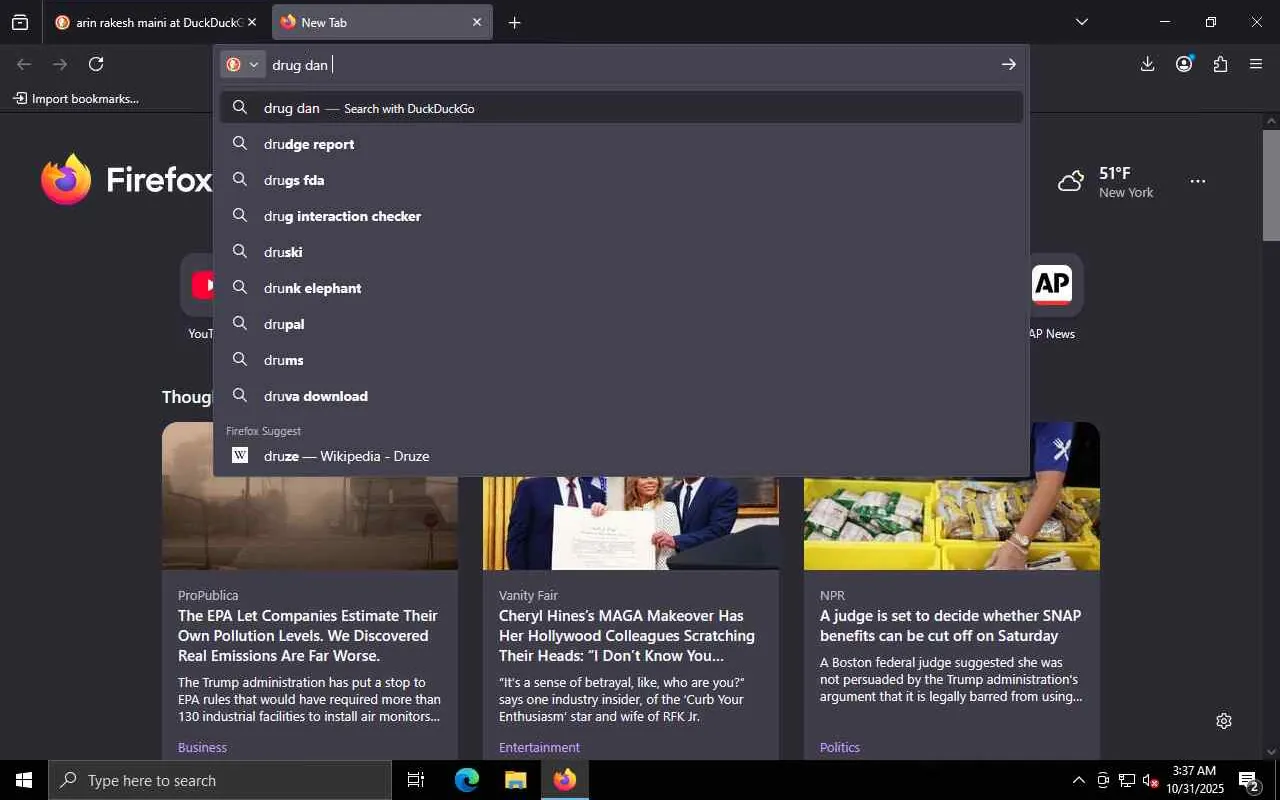Click the Windows taskbar search box
This screenshot has width=1280, height=800.
pos(220,780)
